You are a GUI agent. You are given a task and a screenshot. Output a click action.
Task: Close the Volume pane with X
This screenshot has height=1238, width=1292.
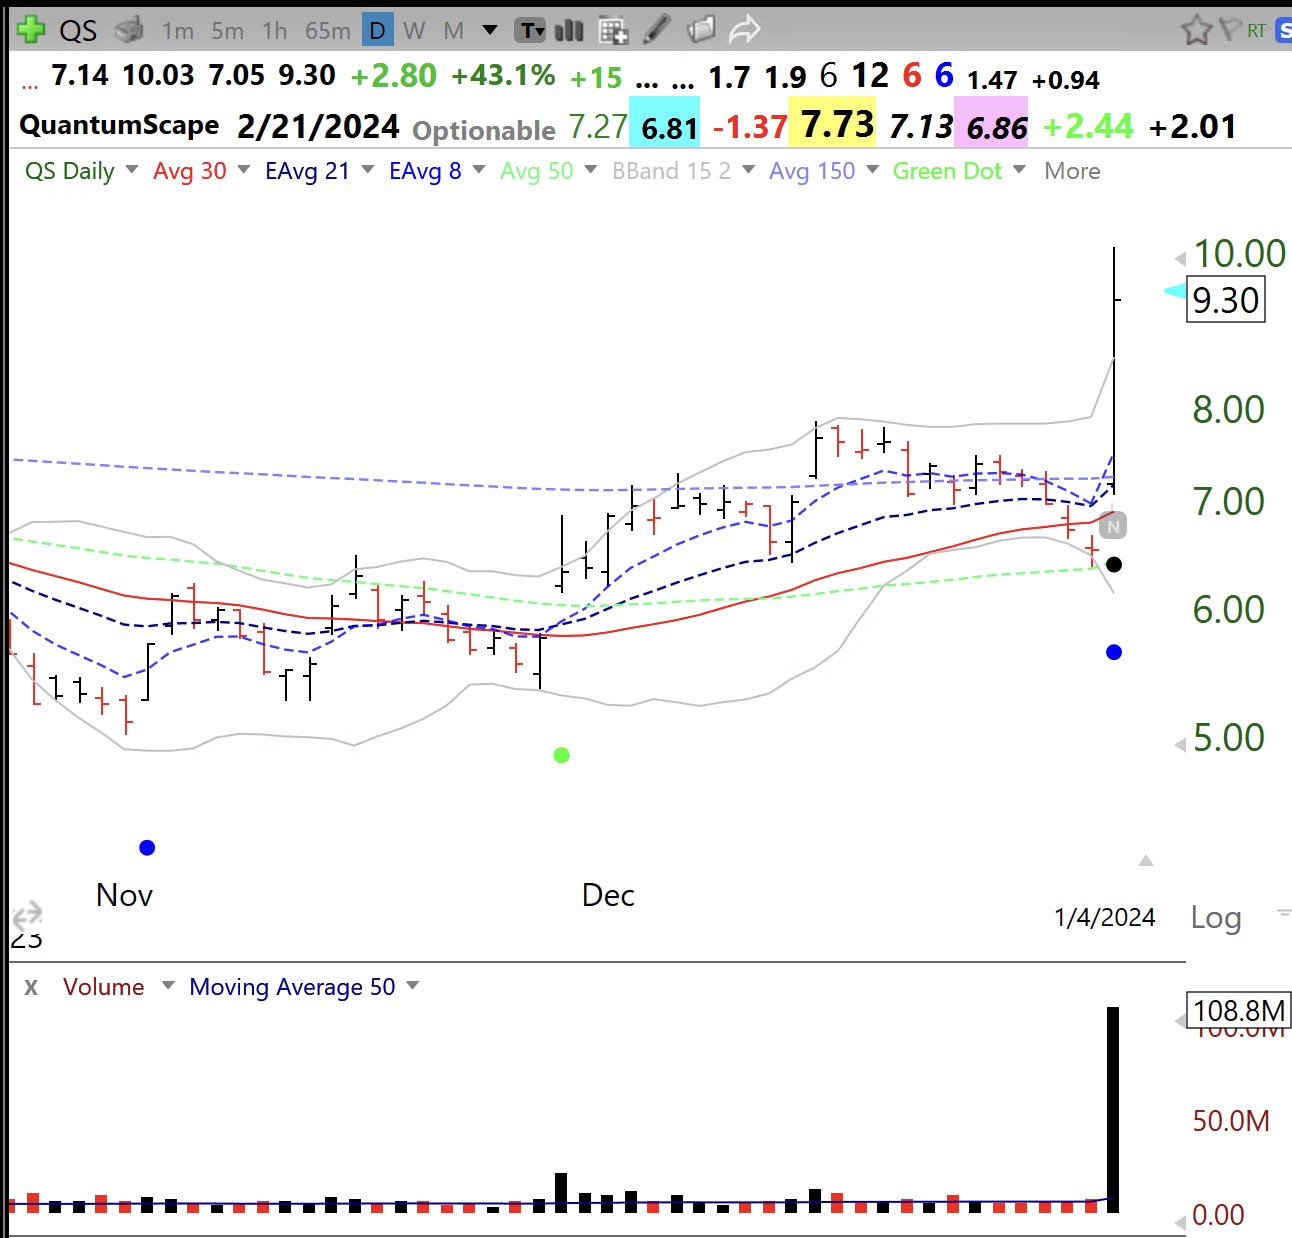(31, 987)
